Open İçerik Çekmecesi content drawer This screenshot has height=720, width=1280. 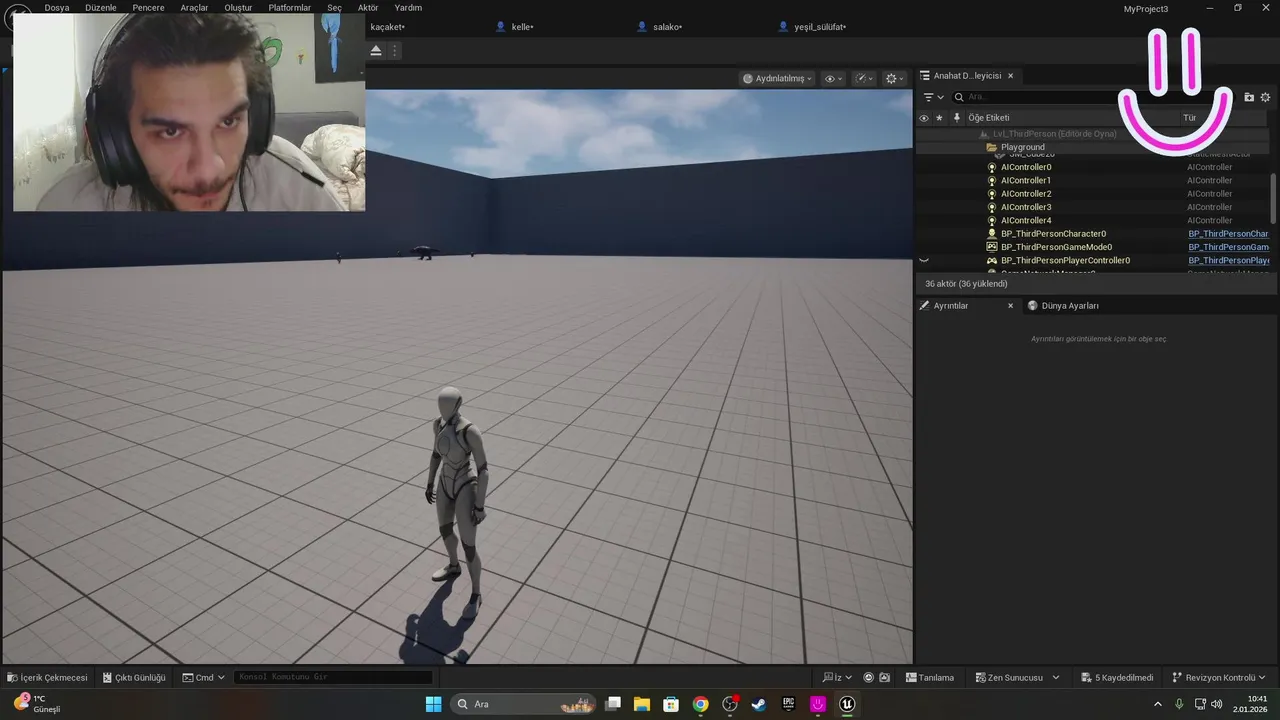click(47, 677)
